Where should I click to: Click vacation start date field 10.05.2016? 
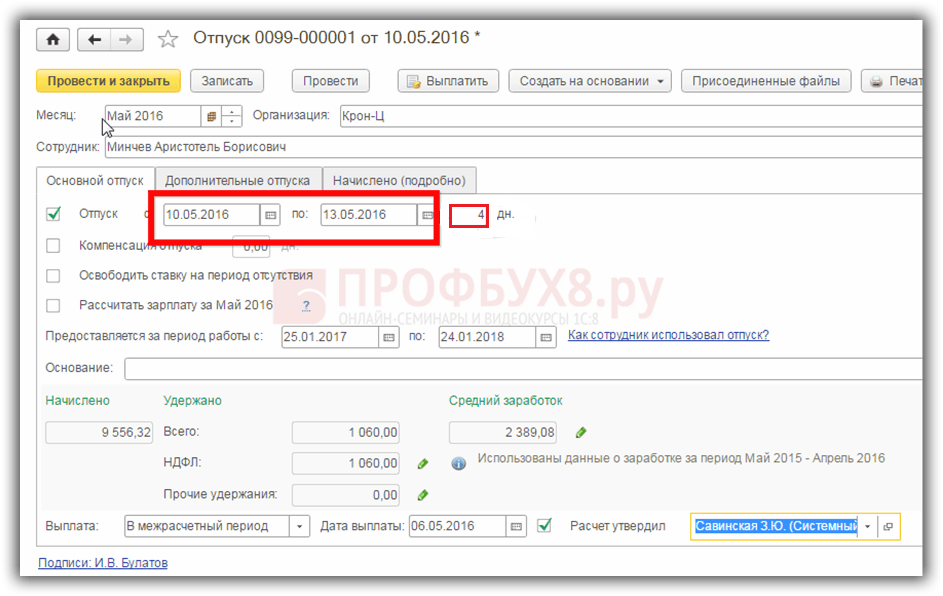click(212, 215)
